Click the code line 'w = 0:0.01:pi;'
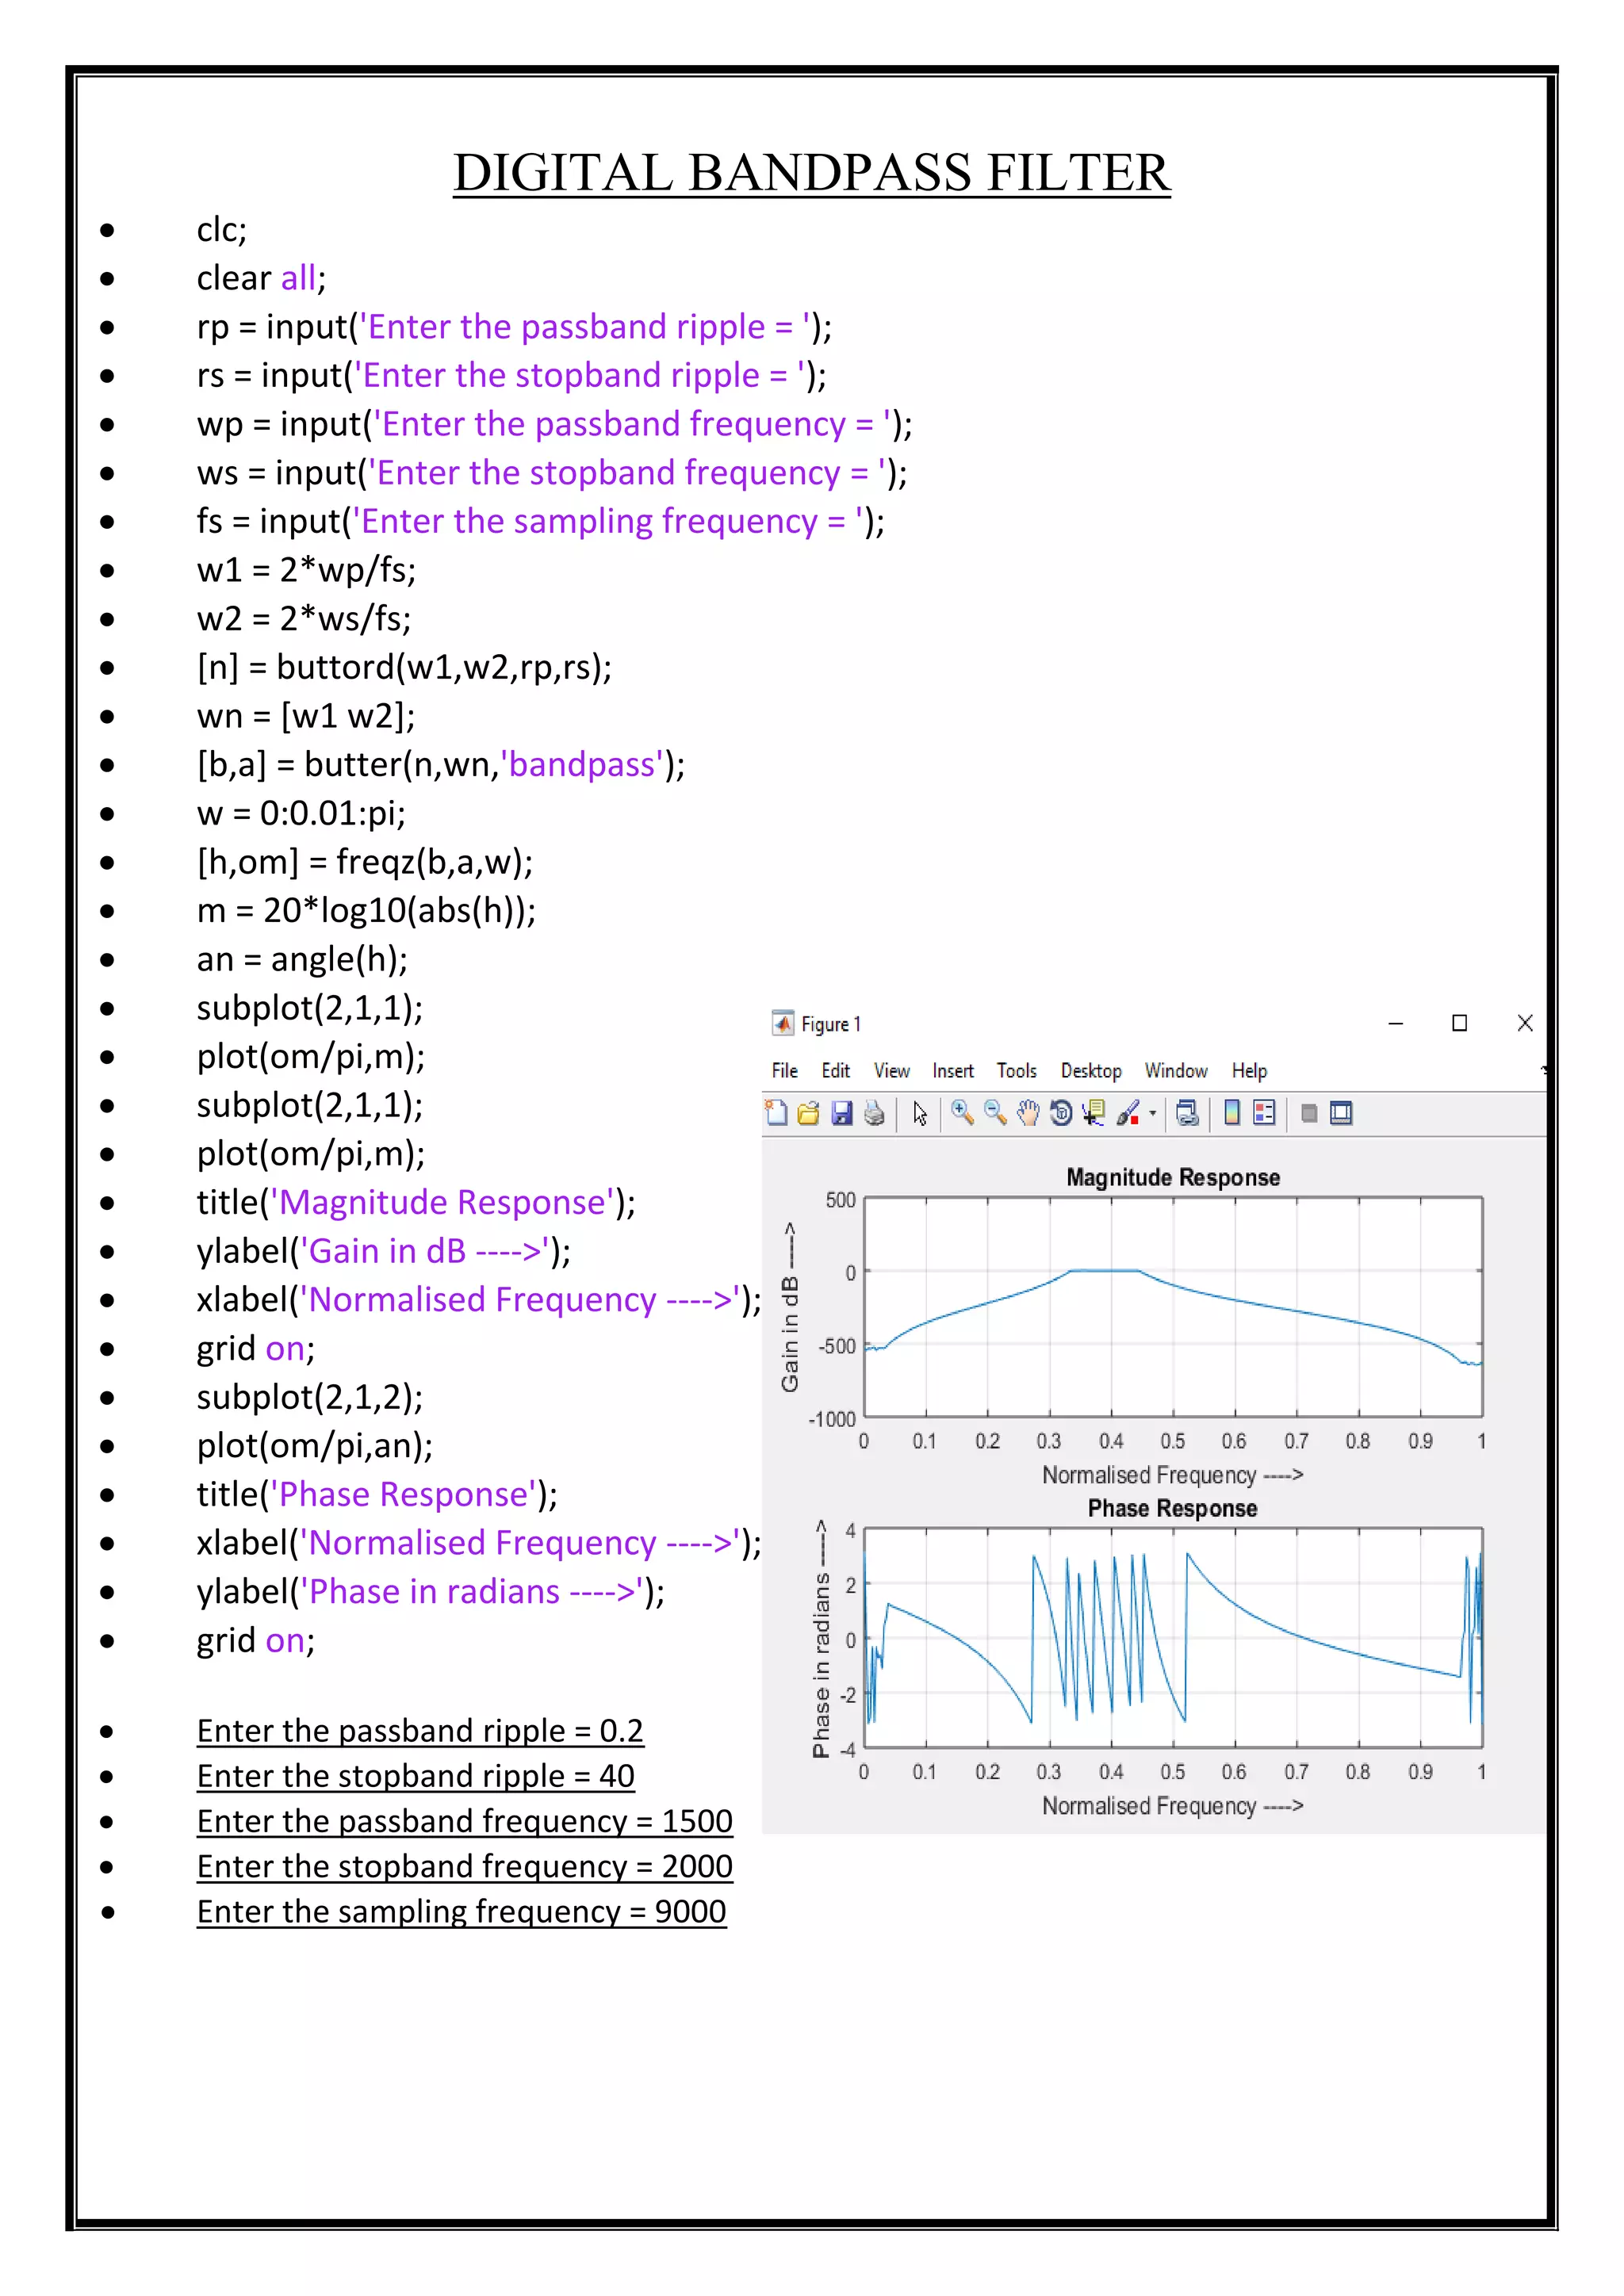Viewport: 1624px width, 2296px height. pos(301,813)
